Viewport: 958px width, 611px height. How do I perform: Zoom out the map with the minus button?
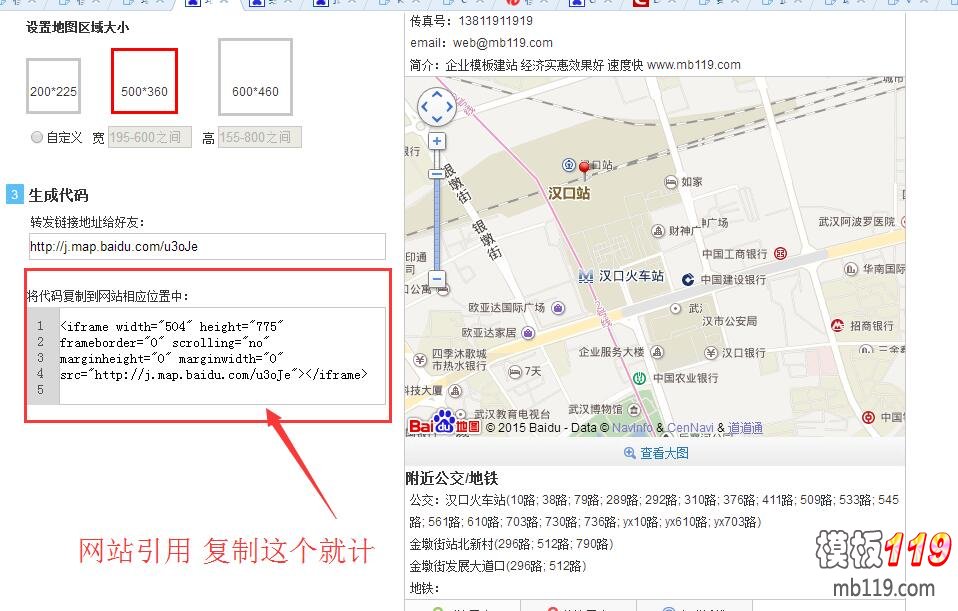point(437,279)
